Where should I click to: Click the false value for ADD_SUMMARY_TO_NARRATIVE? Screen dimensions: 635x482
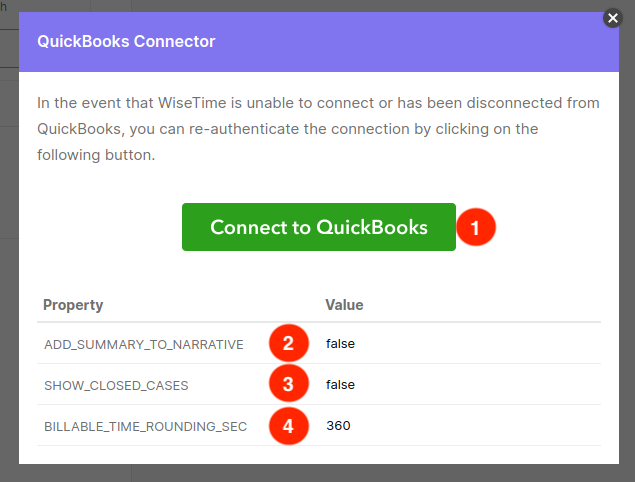click(340, 344)
